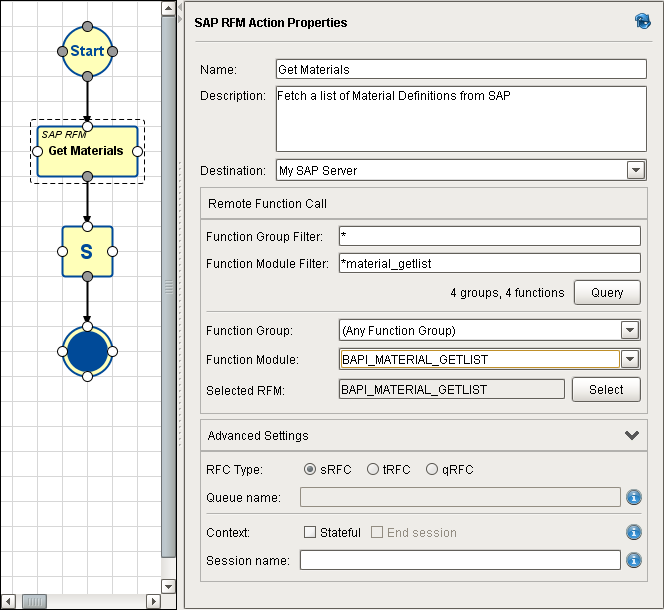Click the Start node in the workflow

tap(87, 51)
